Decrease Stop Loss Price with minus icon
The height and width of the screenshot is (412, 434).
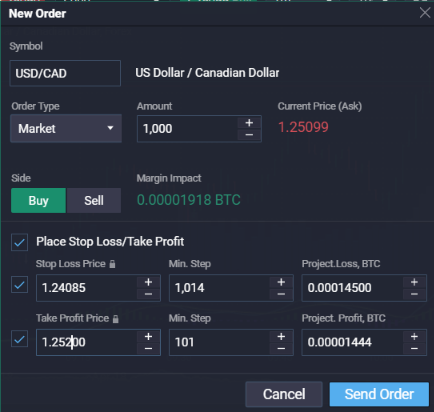click(148, 294)
